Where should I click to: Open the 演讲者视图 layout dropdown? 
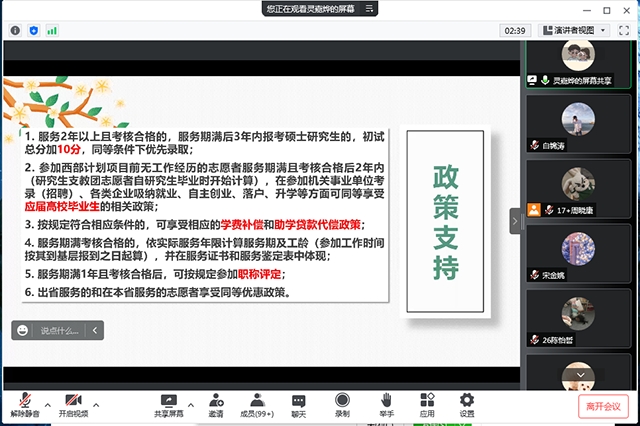pyautogui.click(x=574, y=31)
